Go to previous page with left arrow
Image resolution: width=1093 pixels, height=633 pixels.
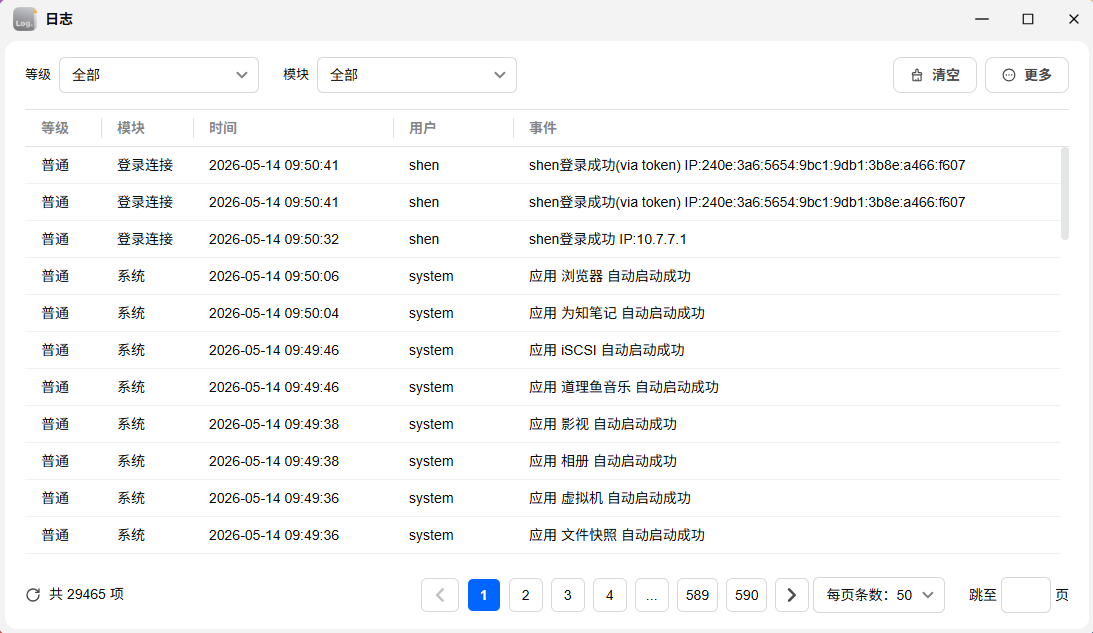tap(440, 595)
